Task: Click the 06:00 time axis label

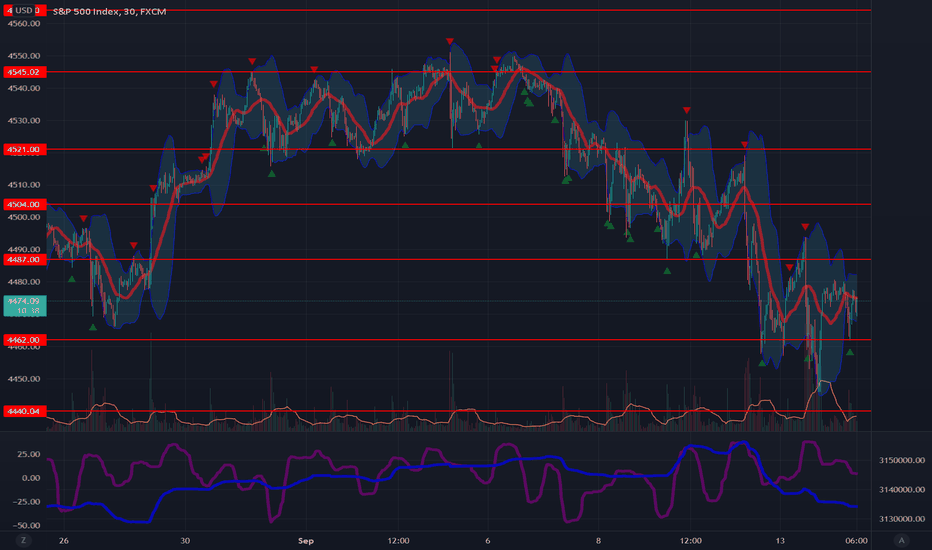Action: pyautogui.click(x=857, y=540)
